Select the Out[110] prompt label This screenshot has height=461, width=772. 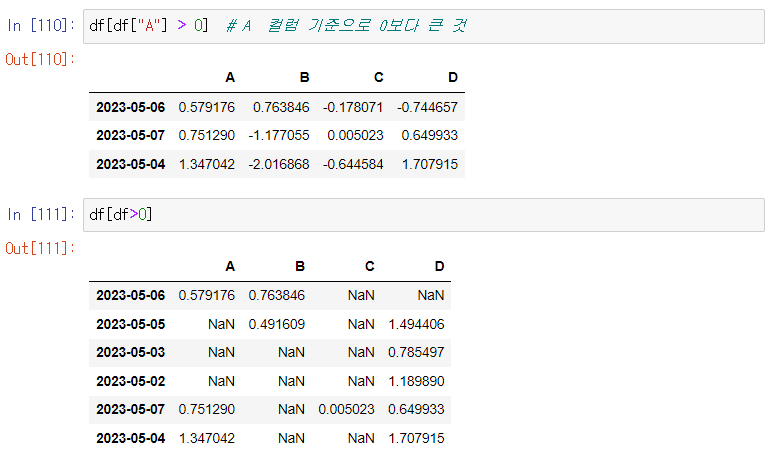40,60
